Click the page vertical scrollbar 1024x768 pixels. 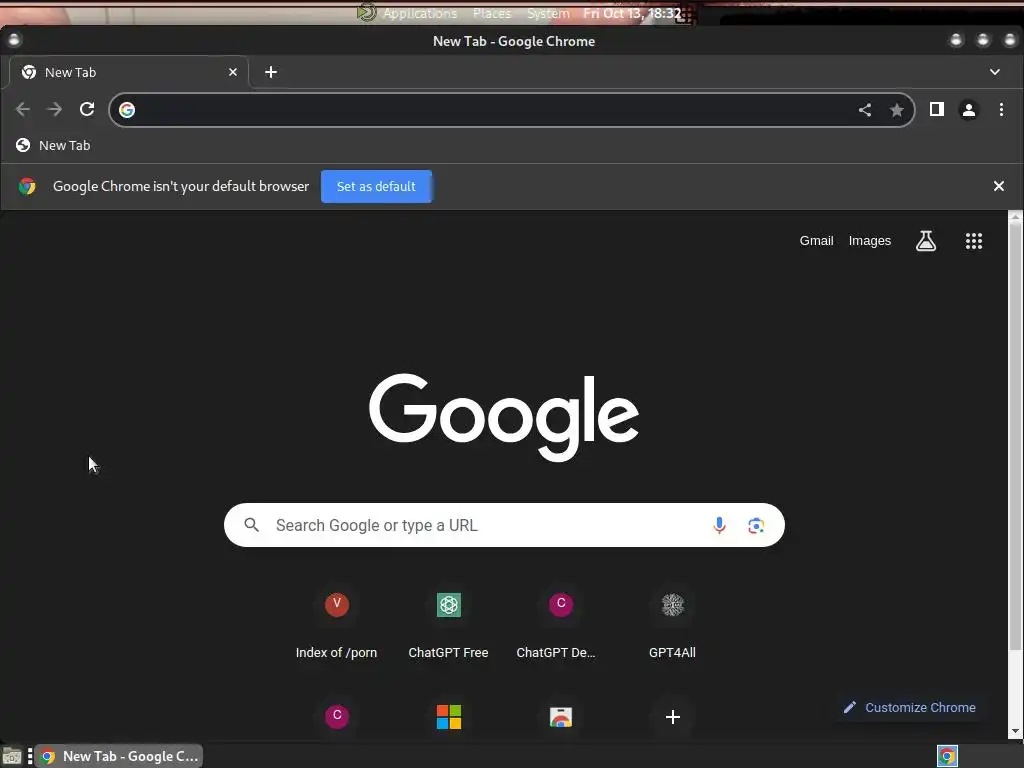click(1015, 438)
